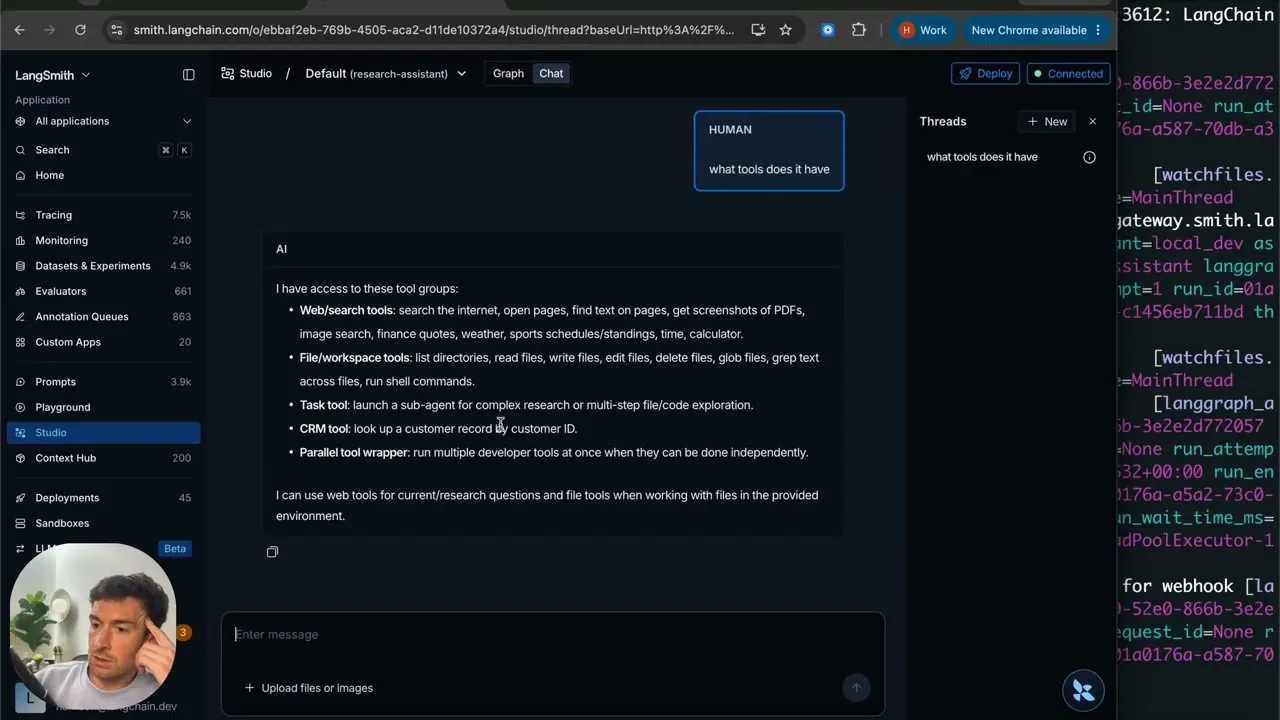Screen dimensions: 1280x720
Task: Open the floating assistant icon button
Action: coord(1083,689)
